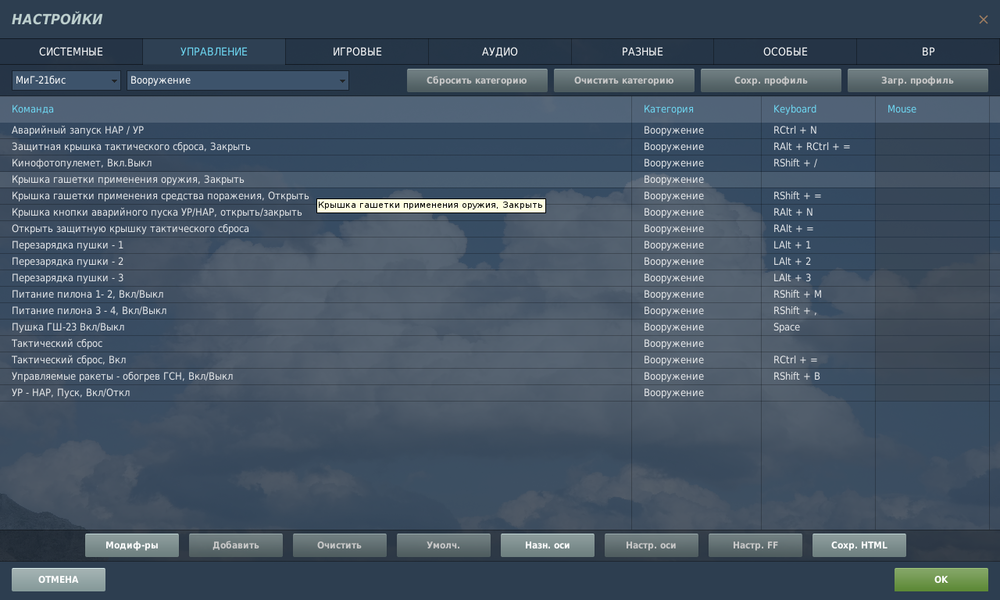The image size is (1000, 600).
Task: Select row Крышка гашетки применения средства поражения, Открыть
Action: (x=495, y=196)
